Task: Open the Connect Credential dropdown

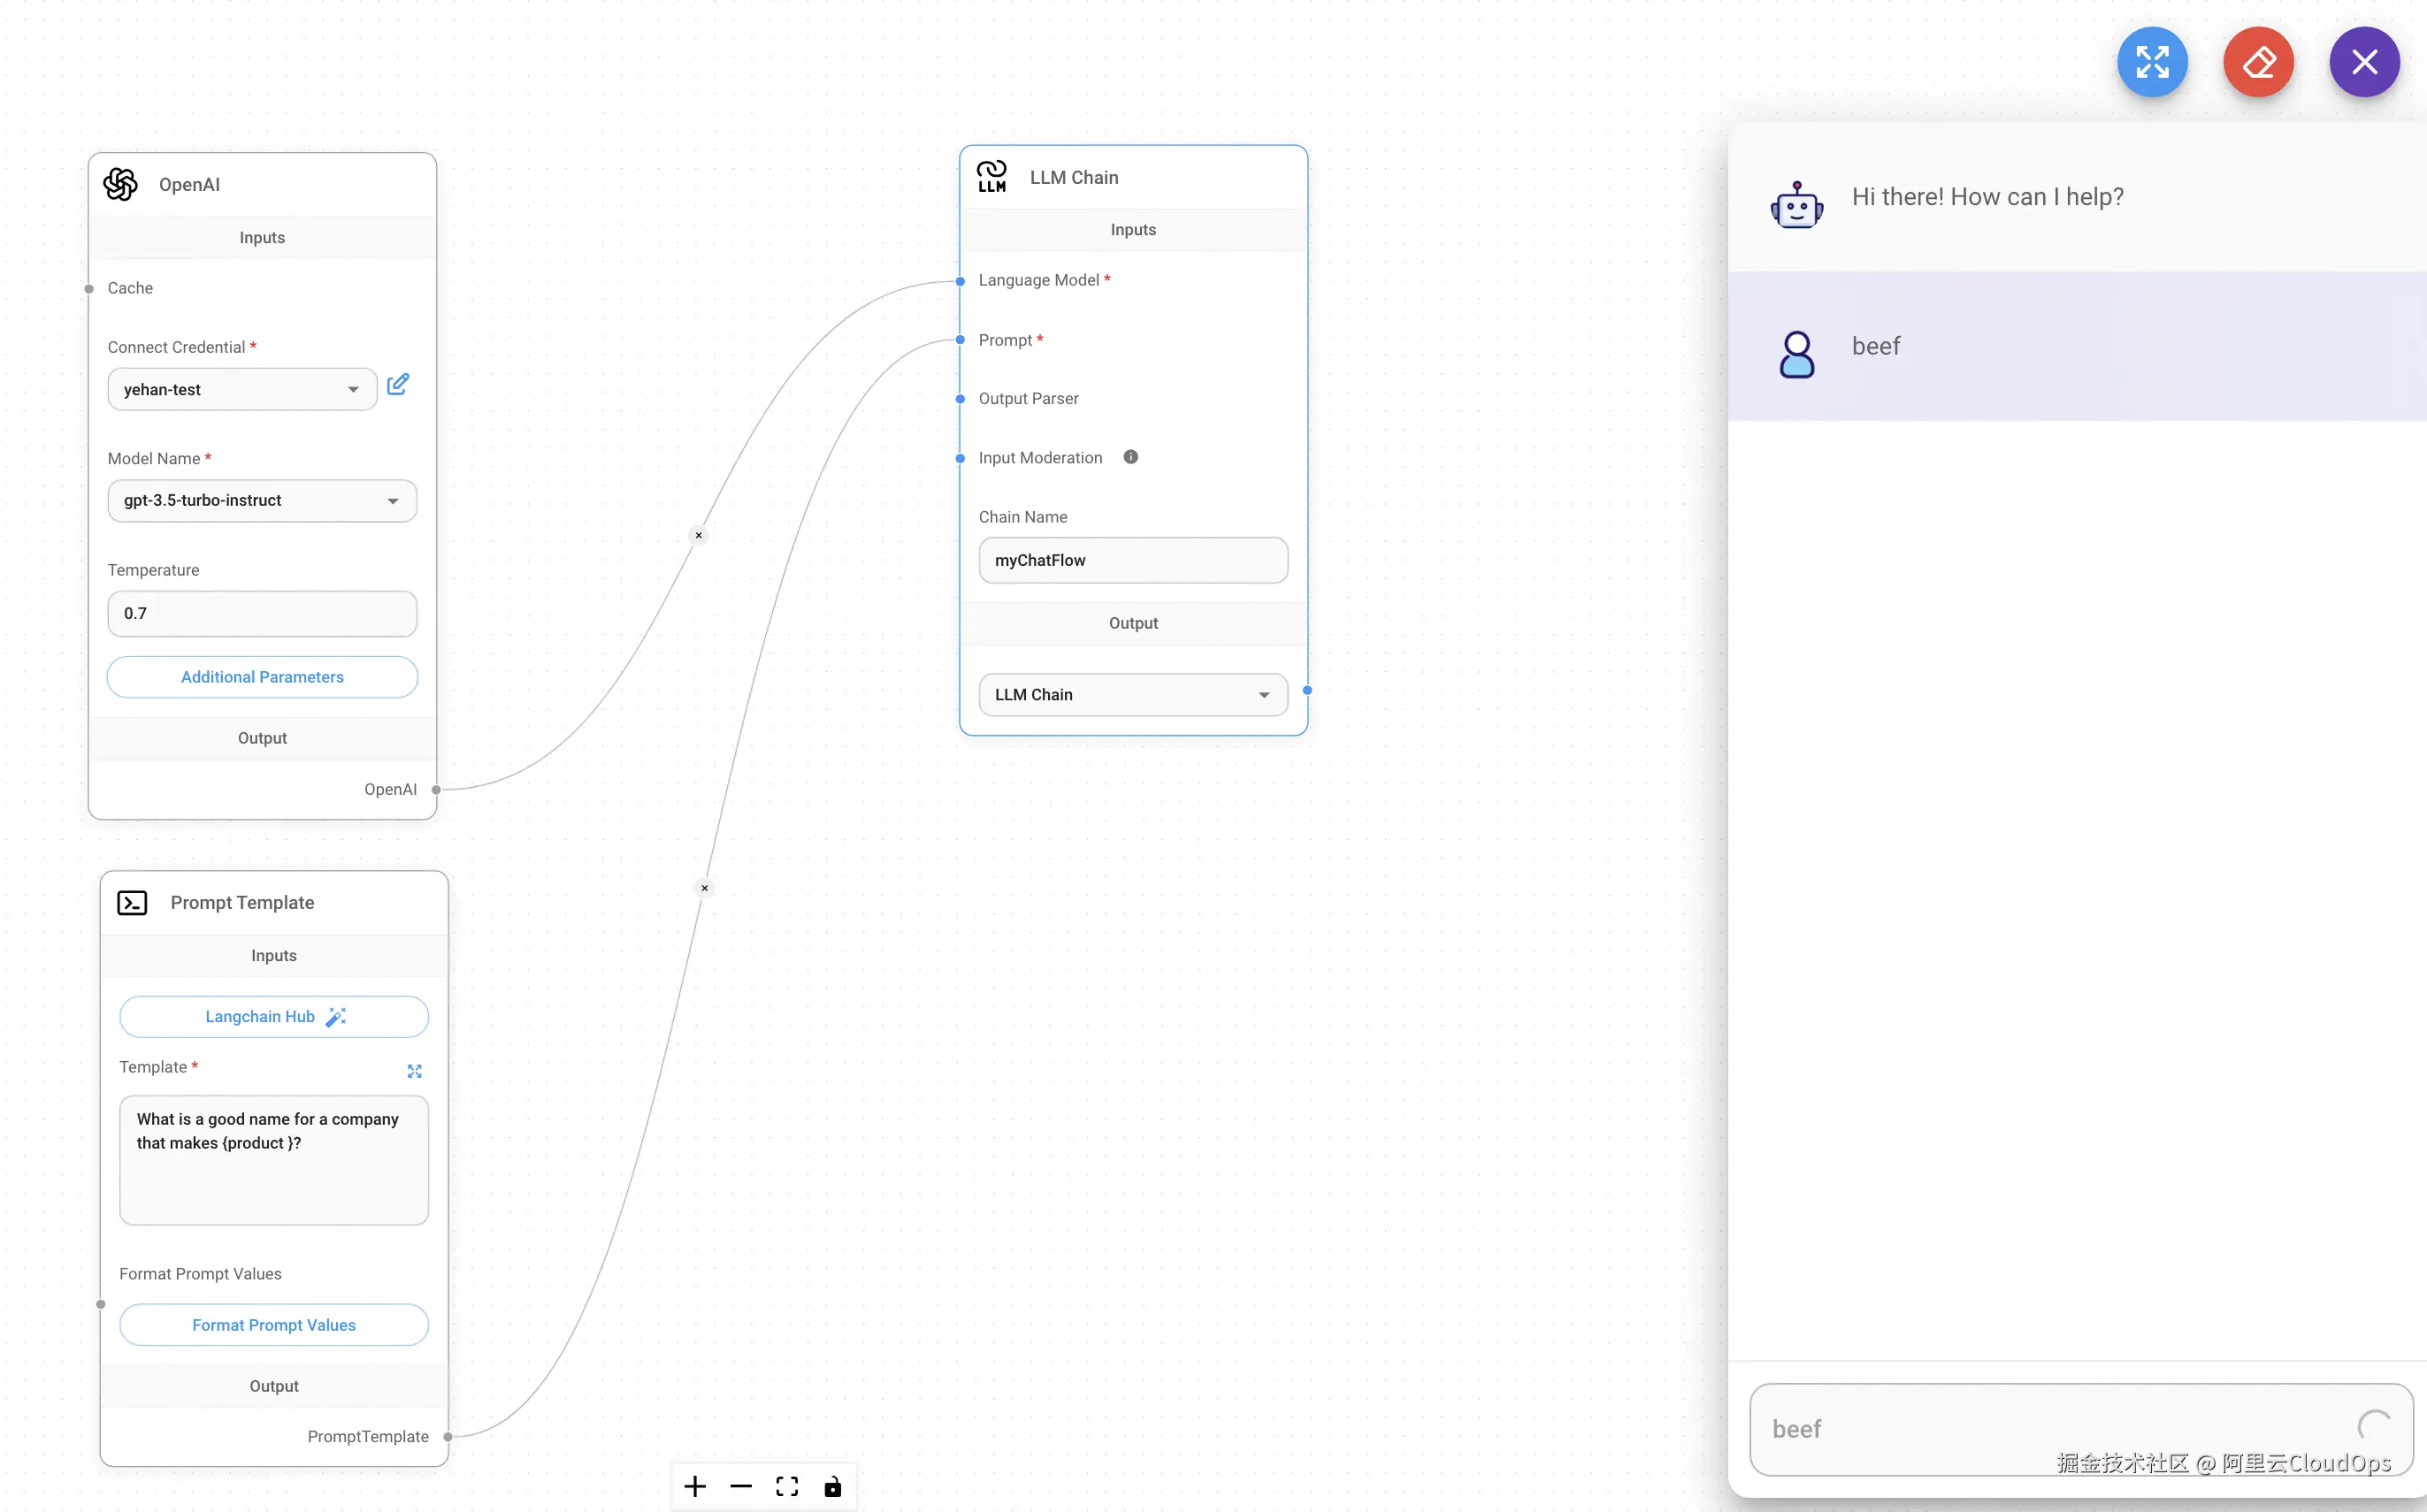Action: point(242,390)
